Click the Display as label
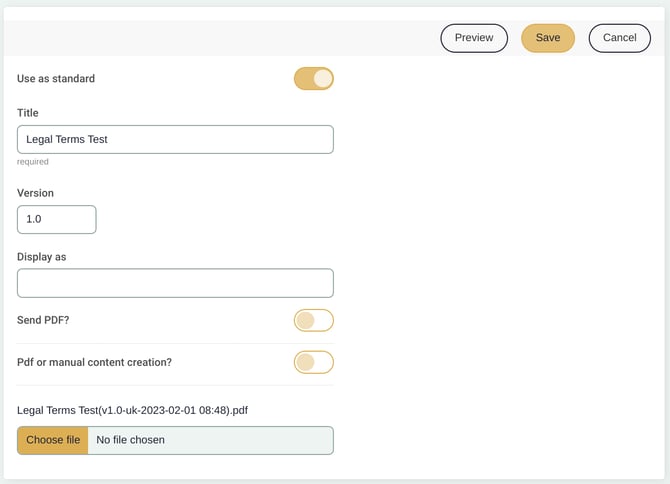This screenshot has height=484, width=670. click(42, 257)
